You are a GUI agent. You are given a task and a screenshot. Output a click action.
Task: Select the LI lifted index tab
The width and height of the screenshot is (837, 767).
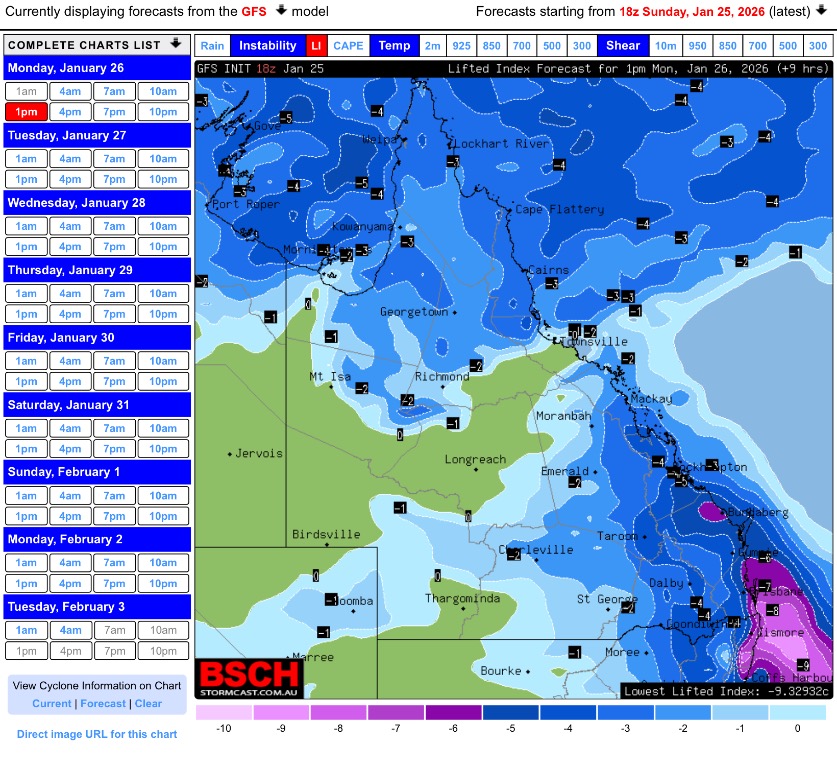[x=315, y=46]
